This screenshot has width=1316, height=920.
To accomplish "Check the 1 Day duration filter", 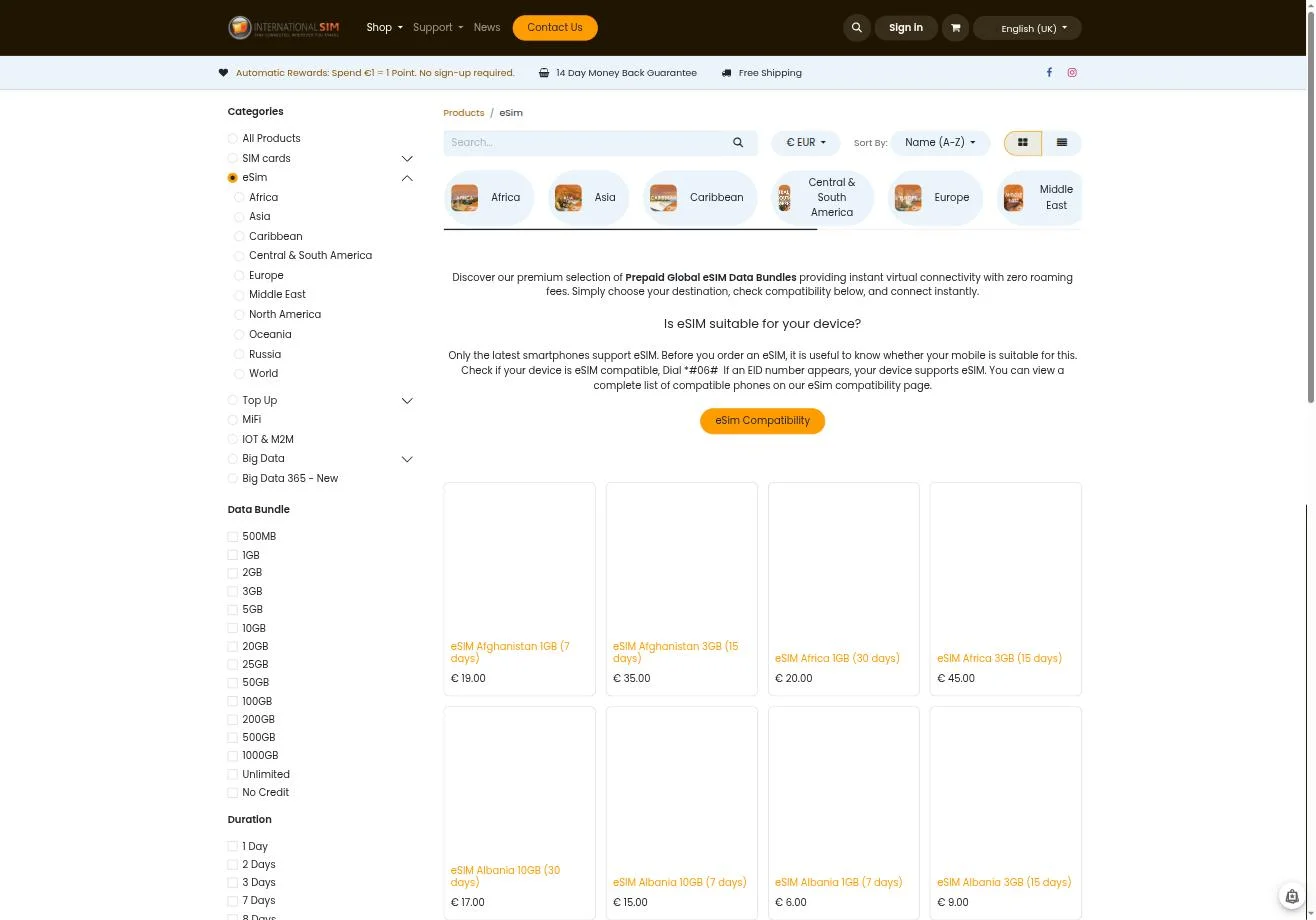I will (x=233, y=847).
